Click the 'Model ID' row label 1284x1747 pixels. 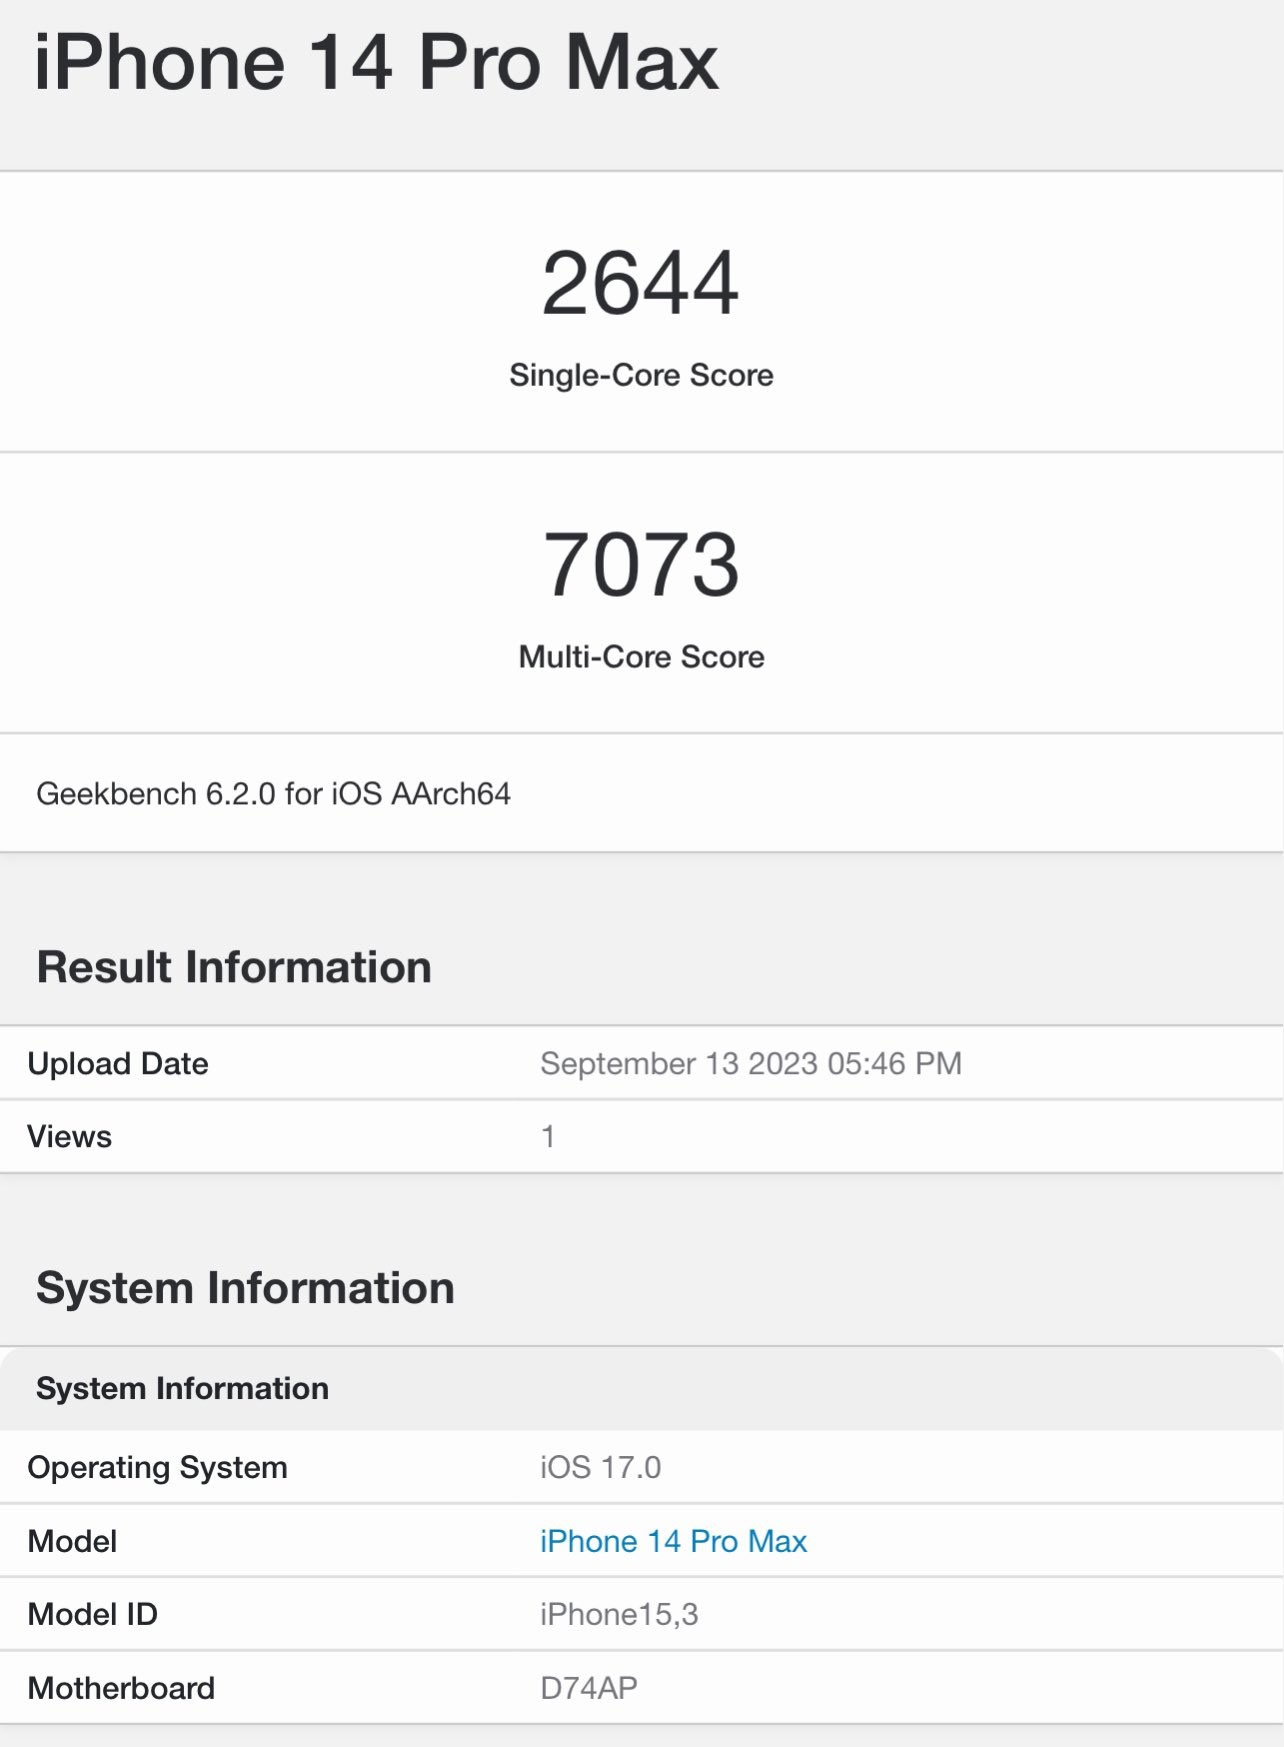[x=92, y=1614]
